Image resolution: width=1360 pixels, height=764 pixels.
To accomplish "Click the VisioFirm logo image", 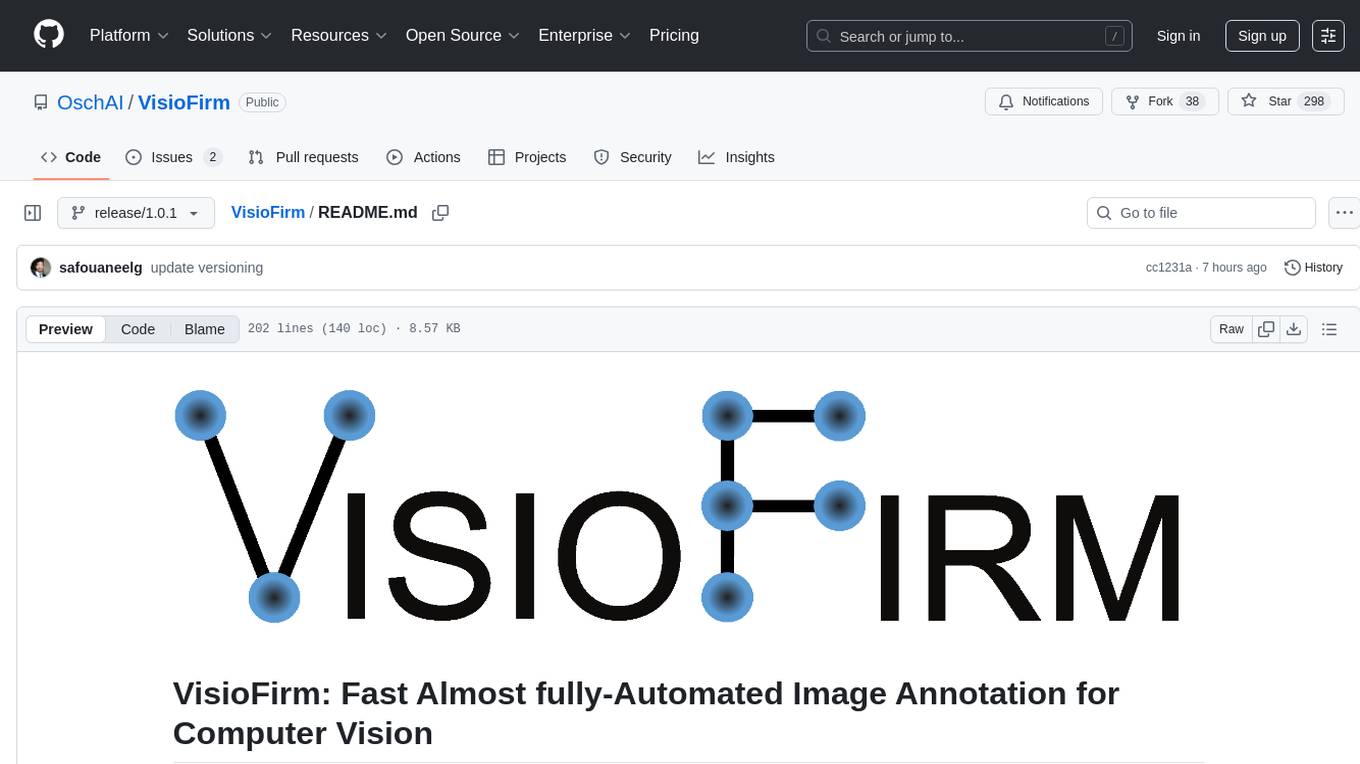I will tap(678, 506).
